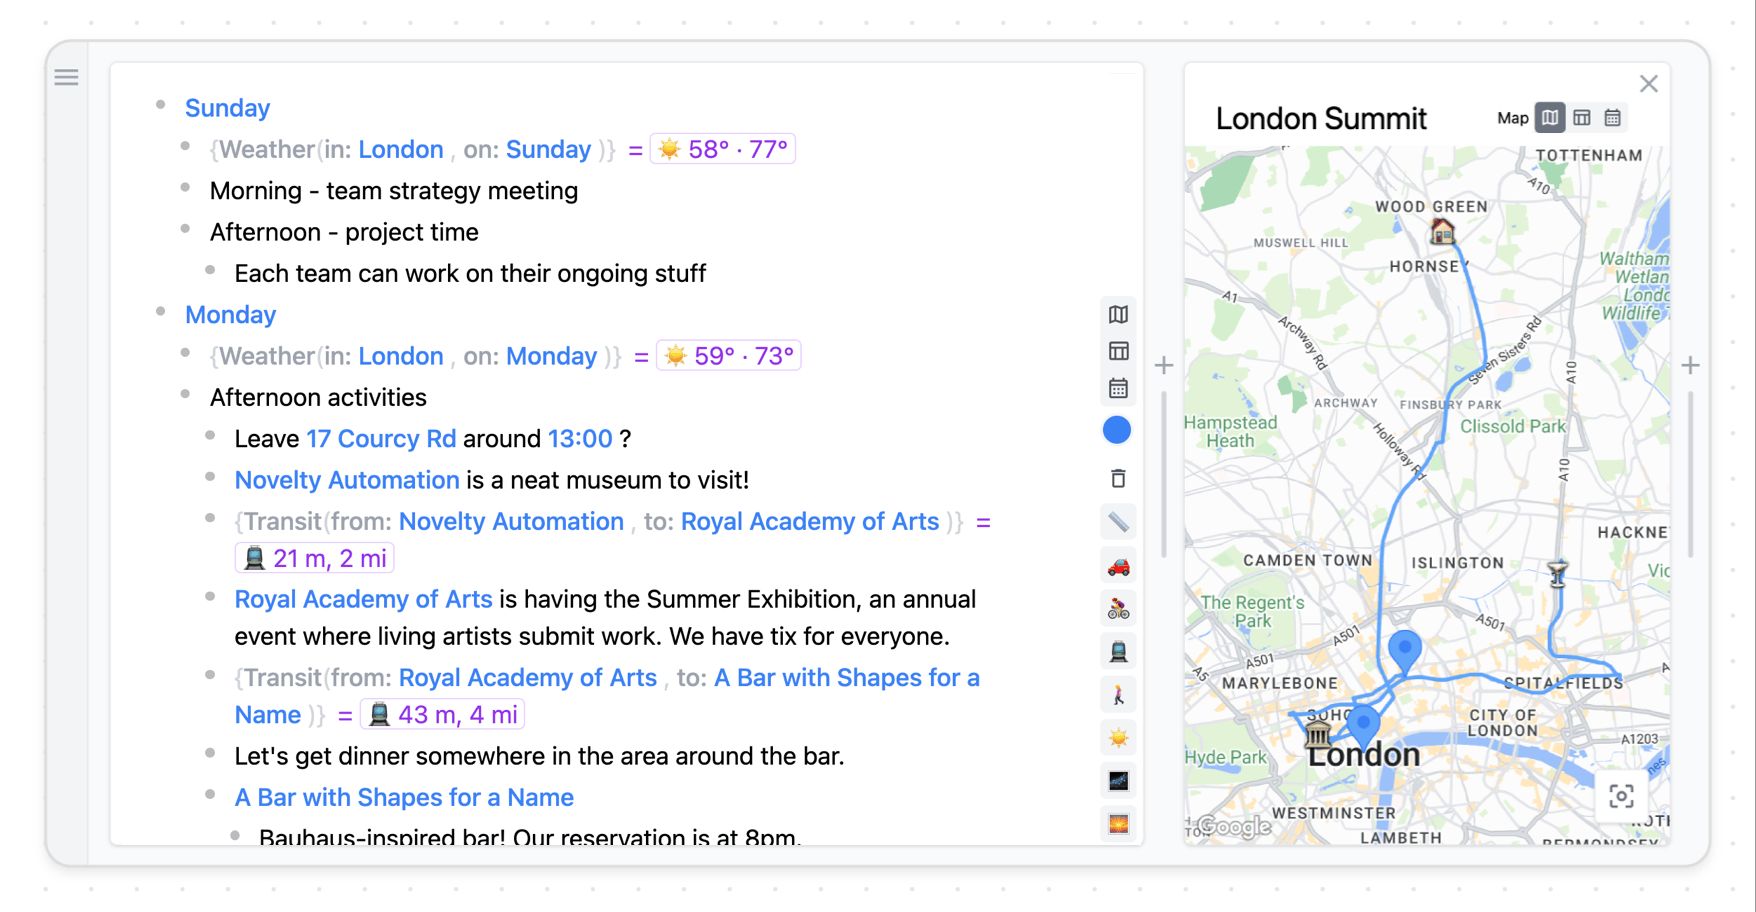Choose the train transit icon in toolbar
This screenshot has width=1756, height=912.
click(1118, 652)
